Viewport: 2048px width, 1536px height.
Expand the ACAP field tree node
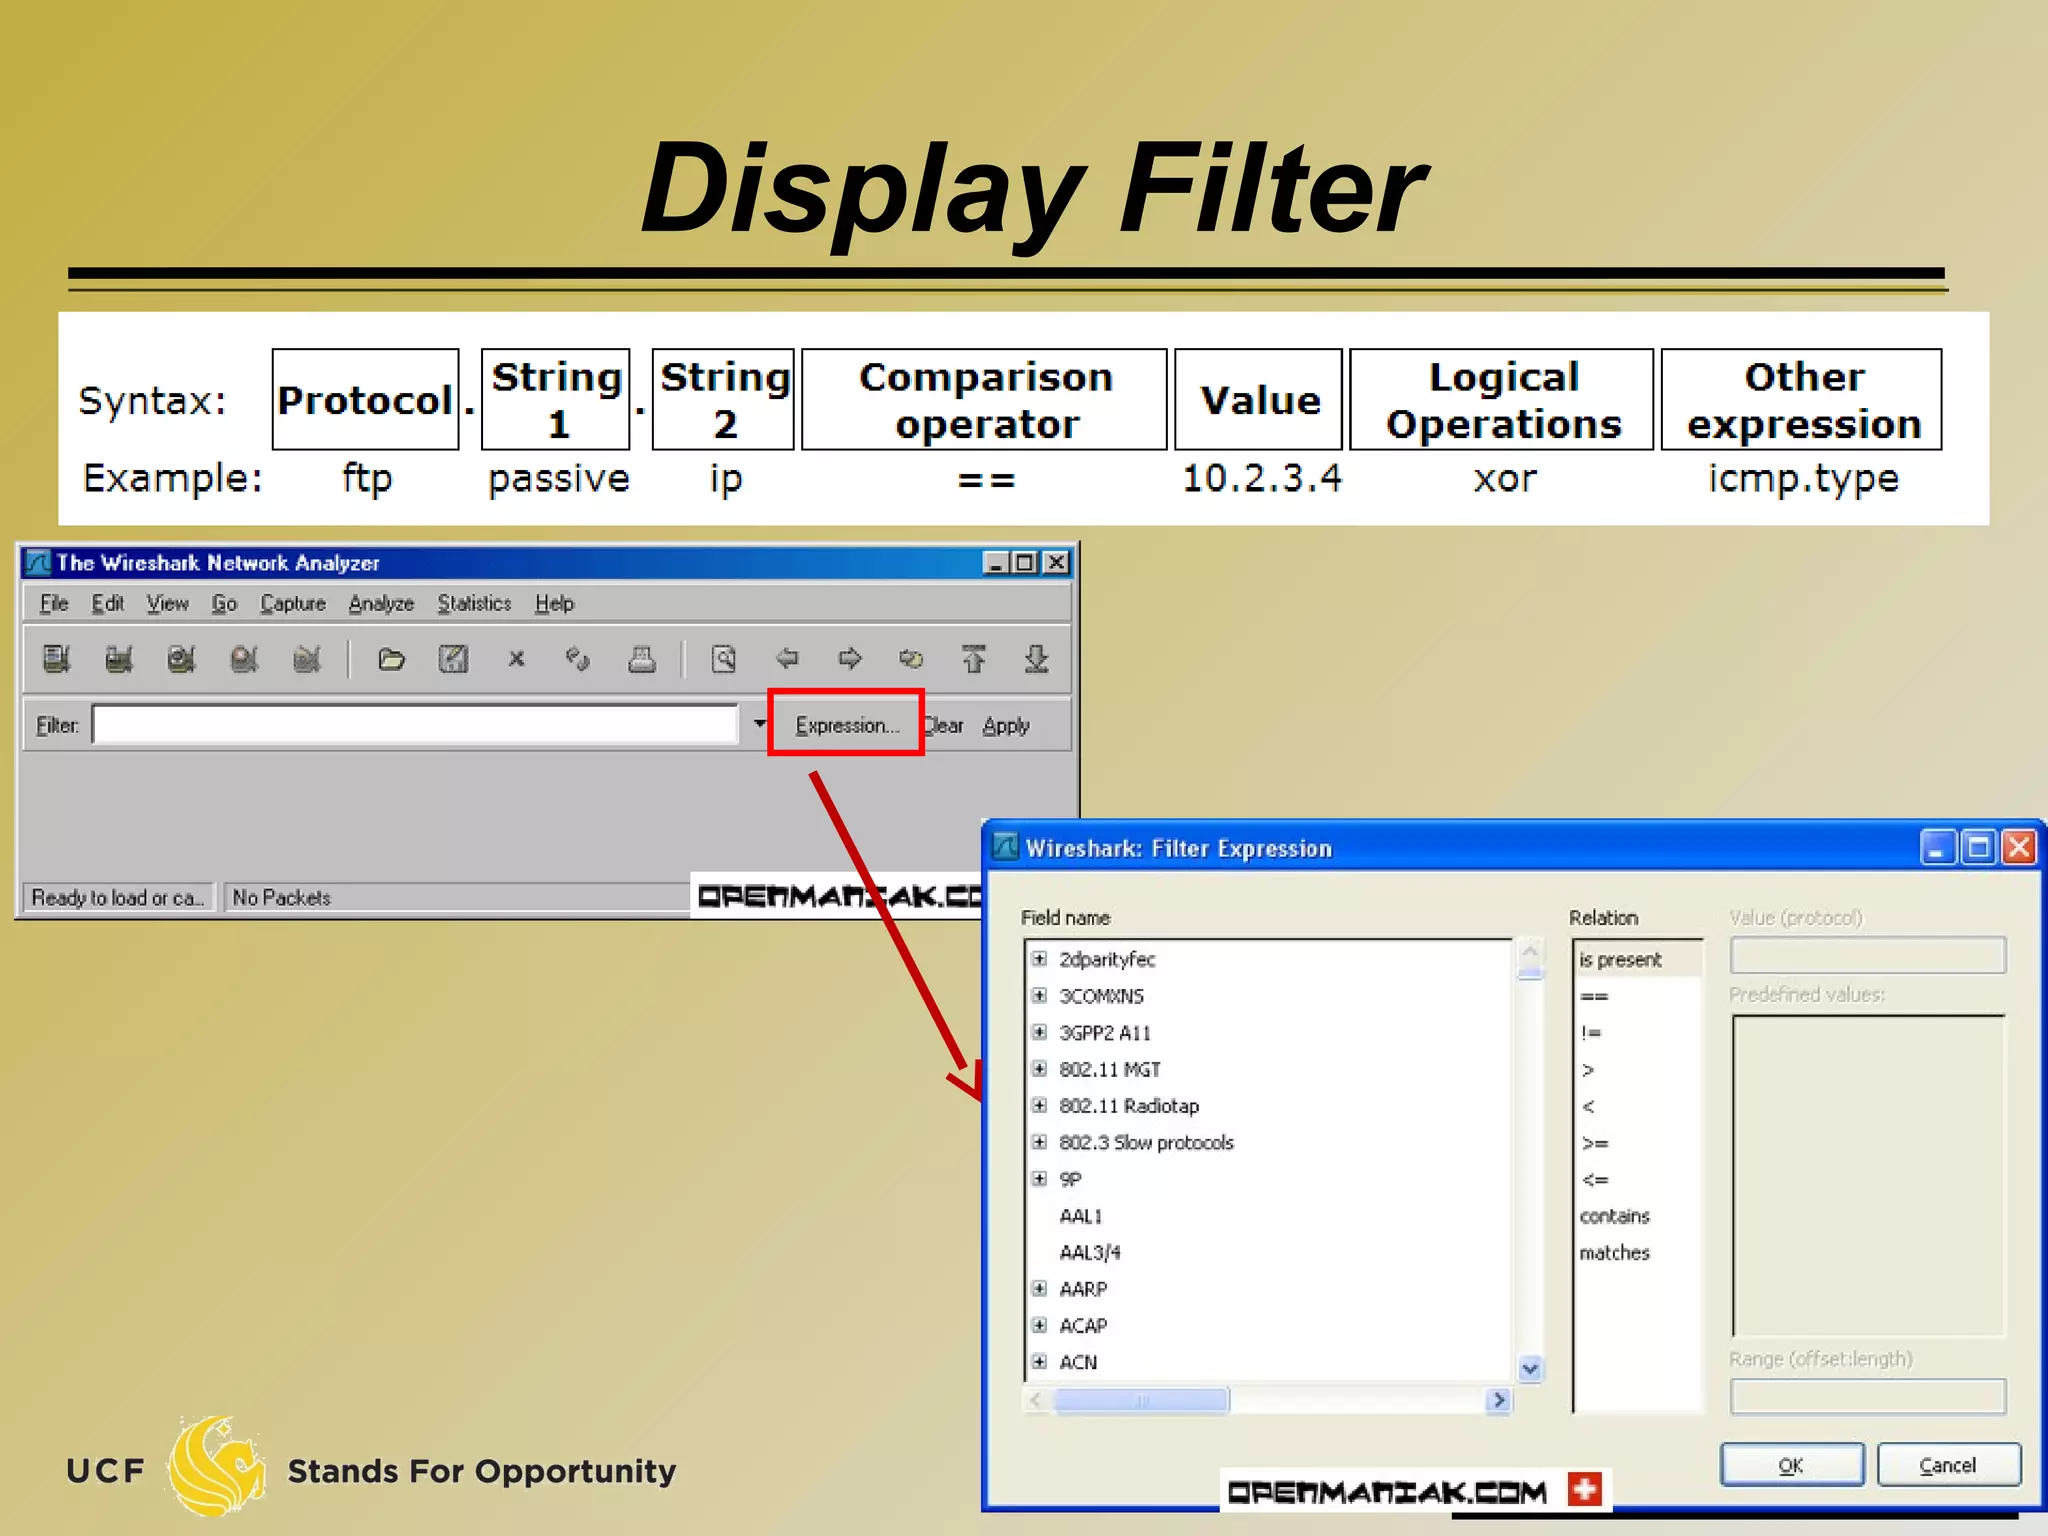[x=1040, y=1325]
